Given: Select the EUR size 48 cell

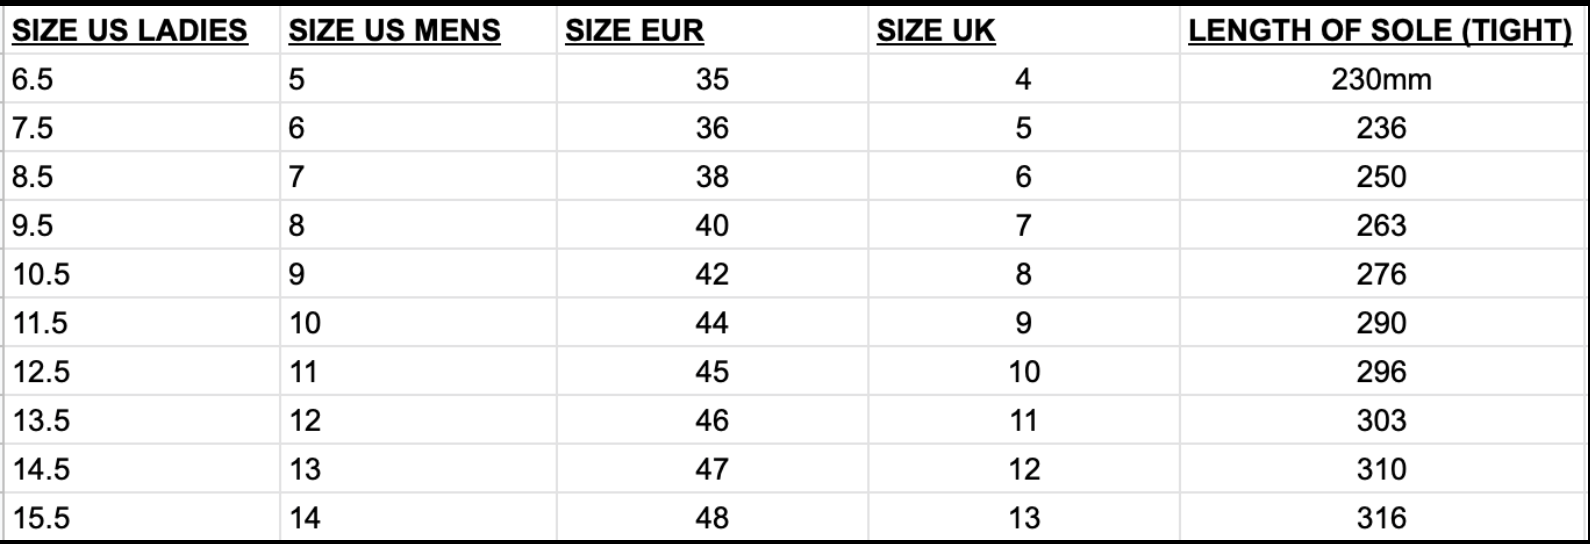Looking at the screenshot, I should pyautogui.click(x=712, y=518).
